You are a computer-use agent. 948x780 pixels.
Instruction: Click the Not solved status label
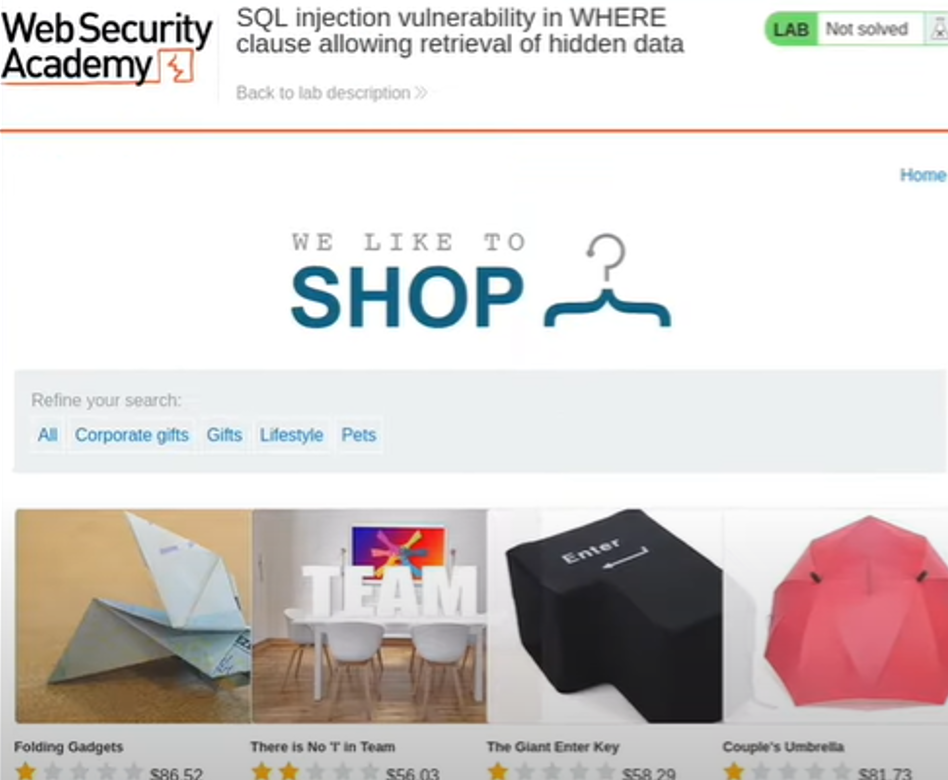point(866,29)
